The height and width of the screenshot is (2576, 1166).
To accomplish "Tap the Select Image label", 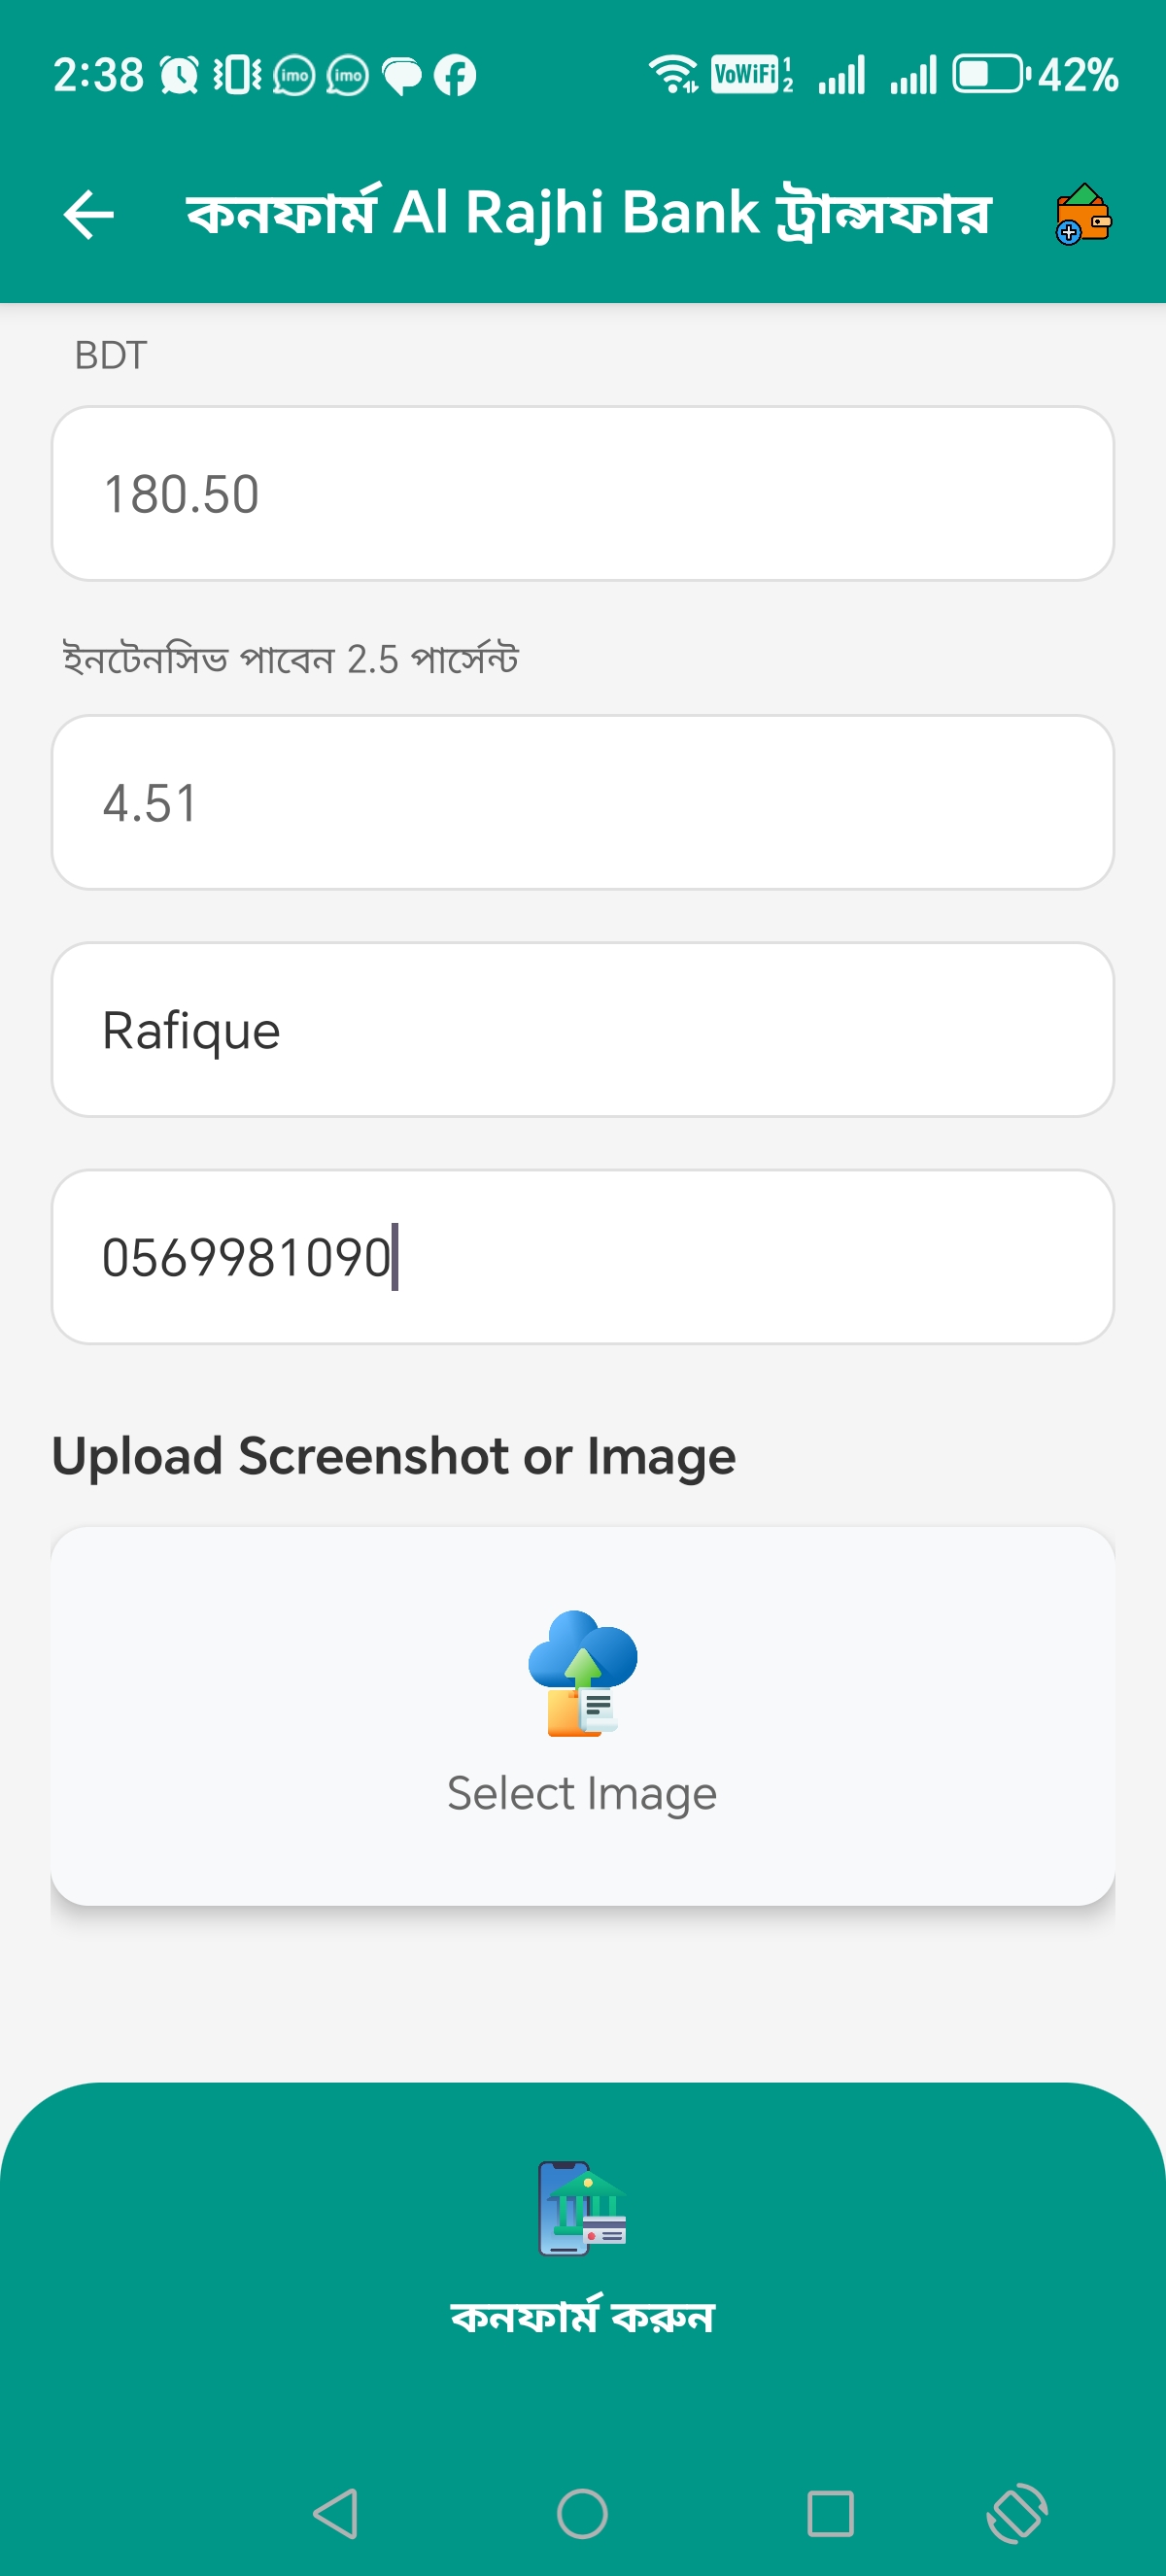I will click(582, 1794).
